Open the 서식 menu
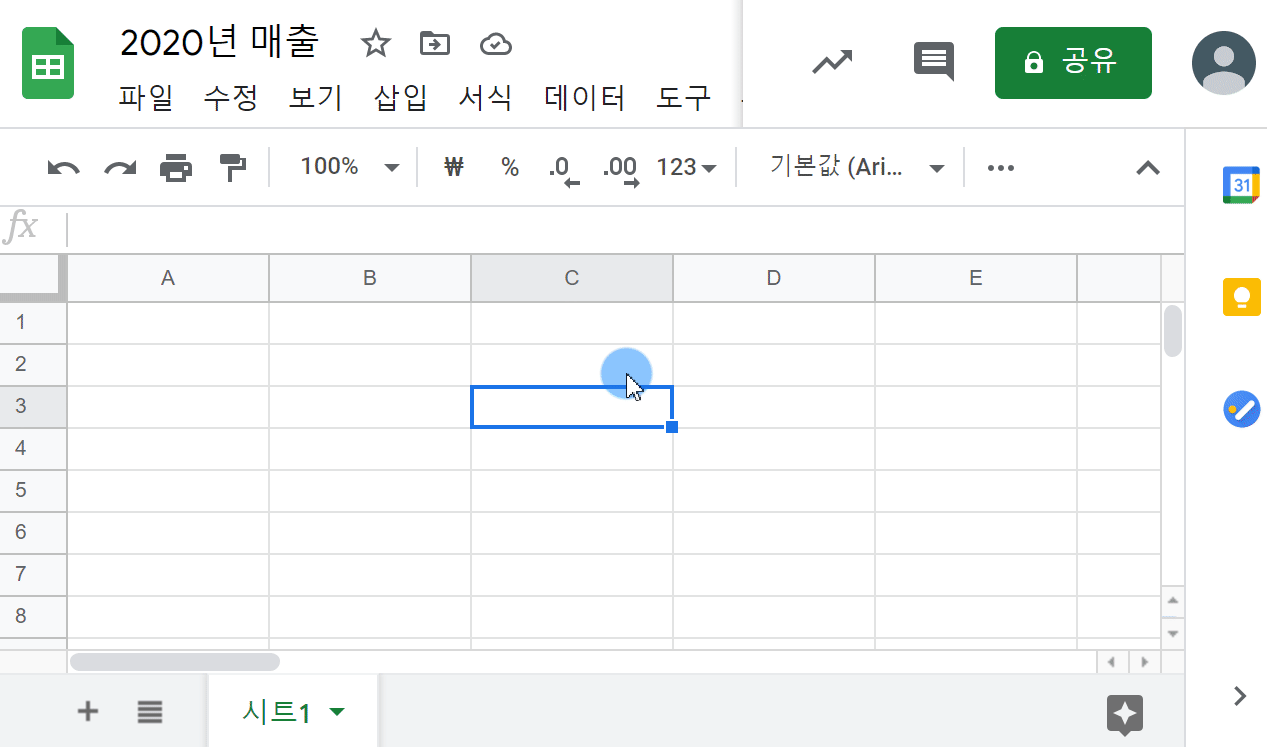Image resolution: width=1267 pixels, height=747 pixels. pos(486,98)
